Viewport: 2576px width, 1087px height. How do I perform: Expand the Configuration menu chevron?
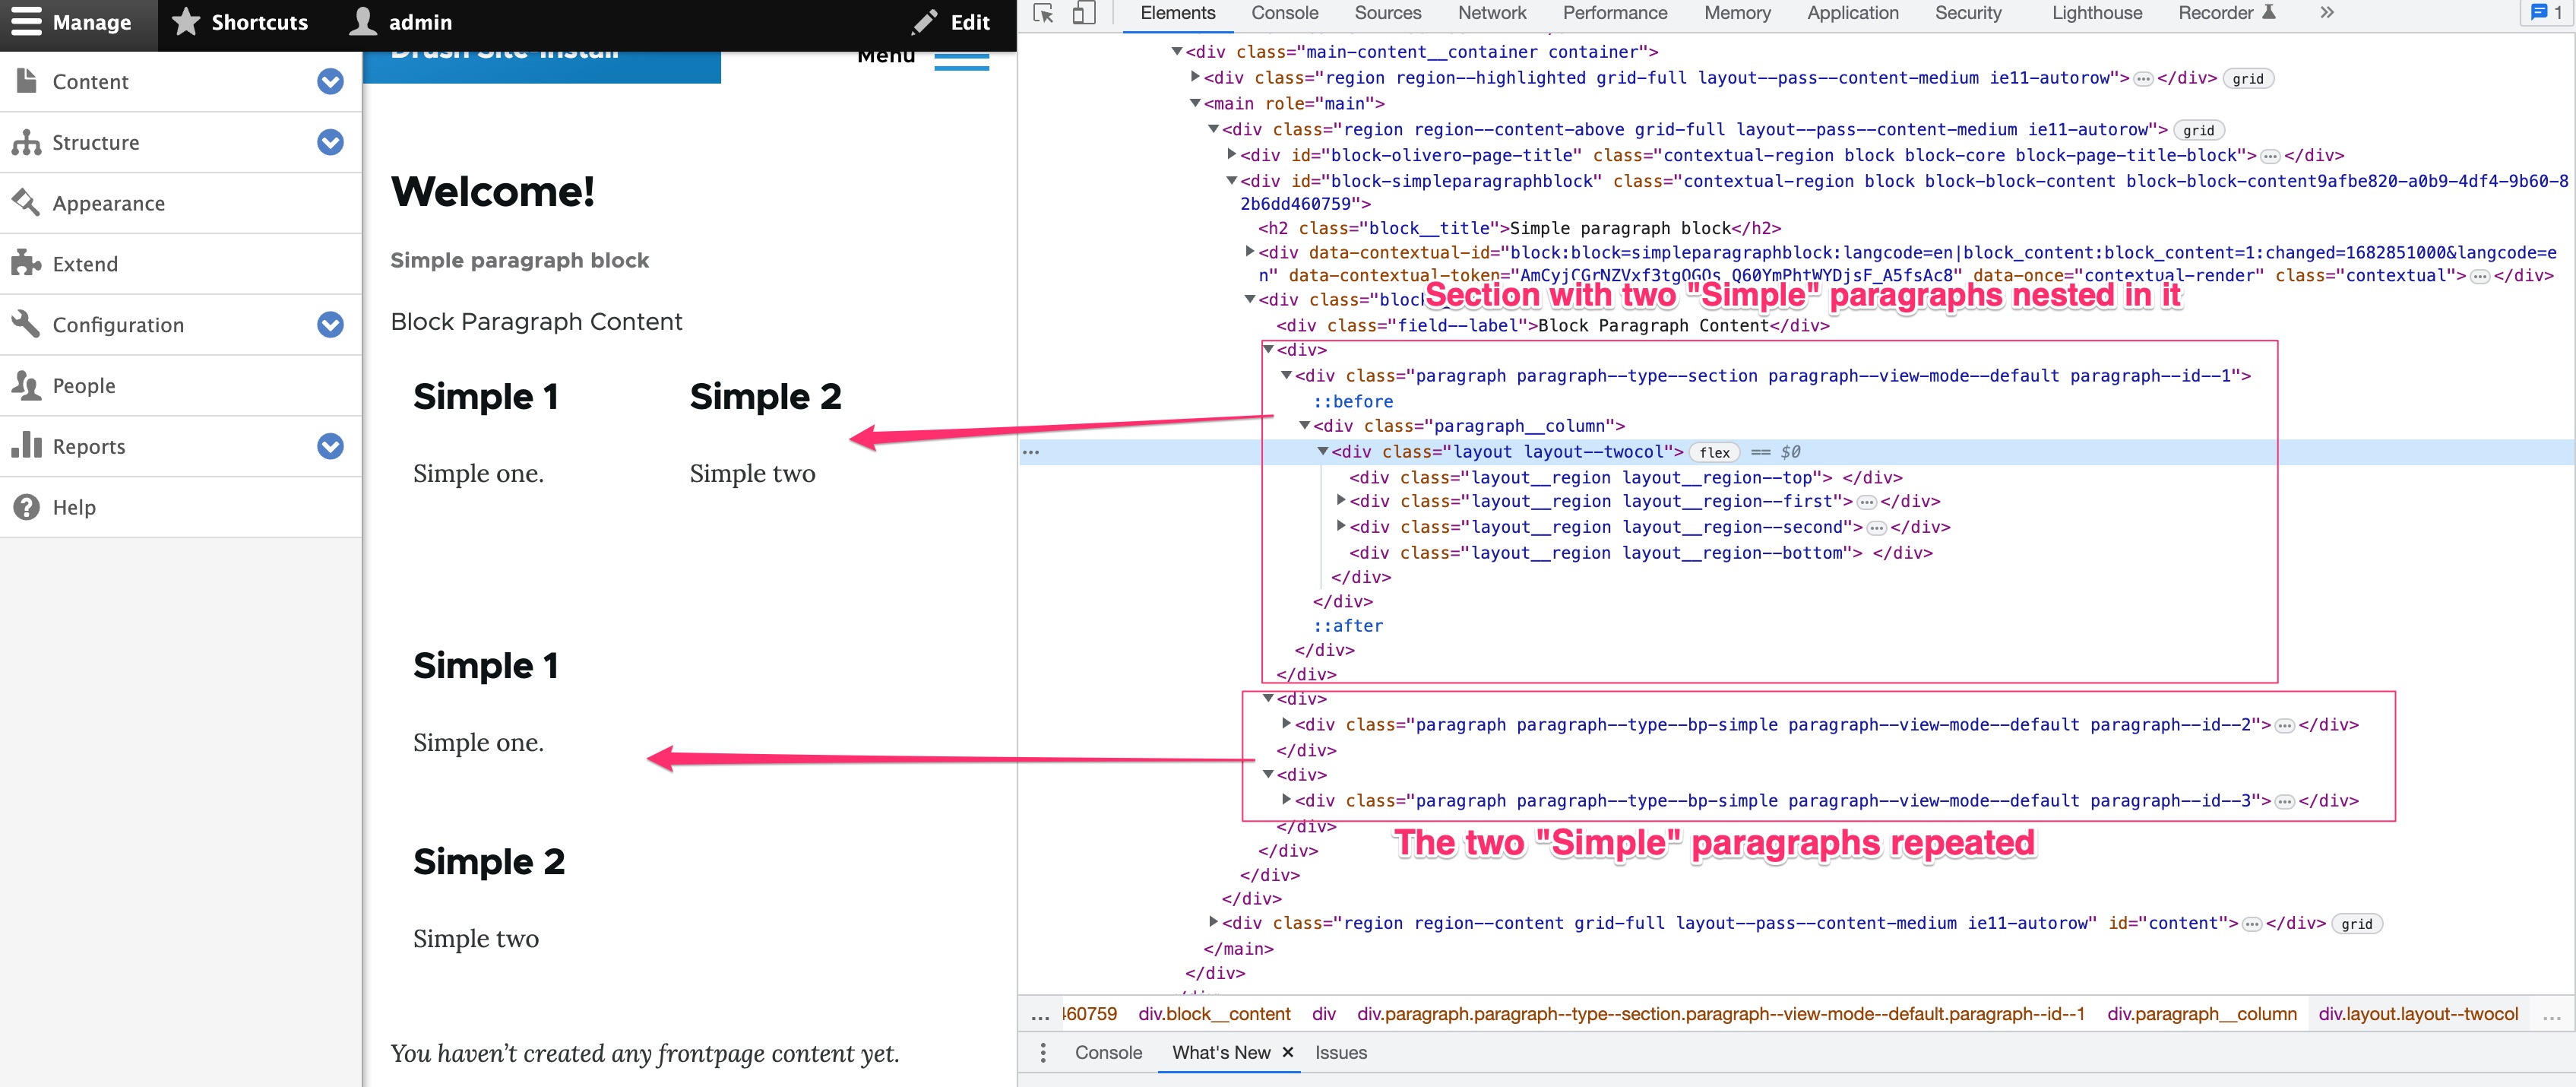(330, 324)
